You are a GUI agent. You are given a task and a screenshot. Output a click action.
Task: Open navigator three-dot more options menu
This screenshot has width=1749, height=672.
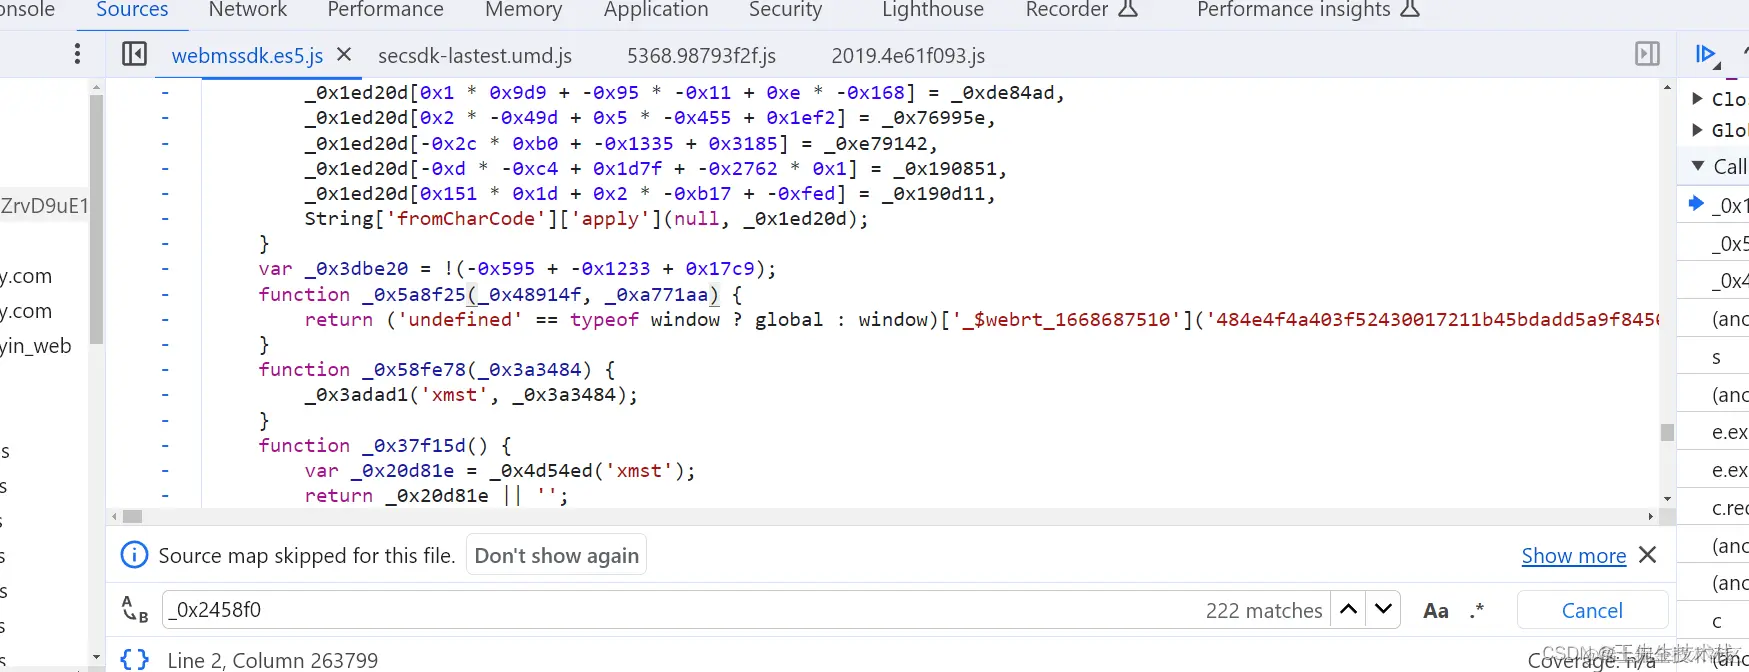pos(77,54)
